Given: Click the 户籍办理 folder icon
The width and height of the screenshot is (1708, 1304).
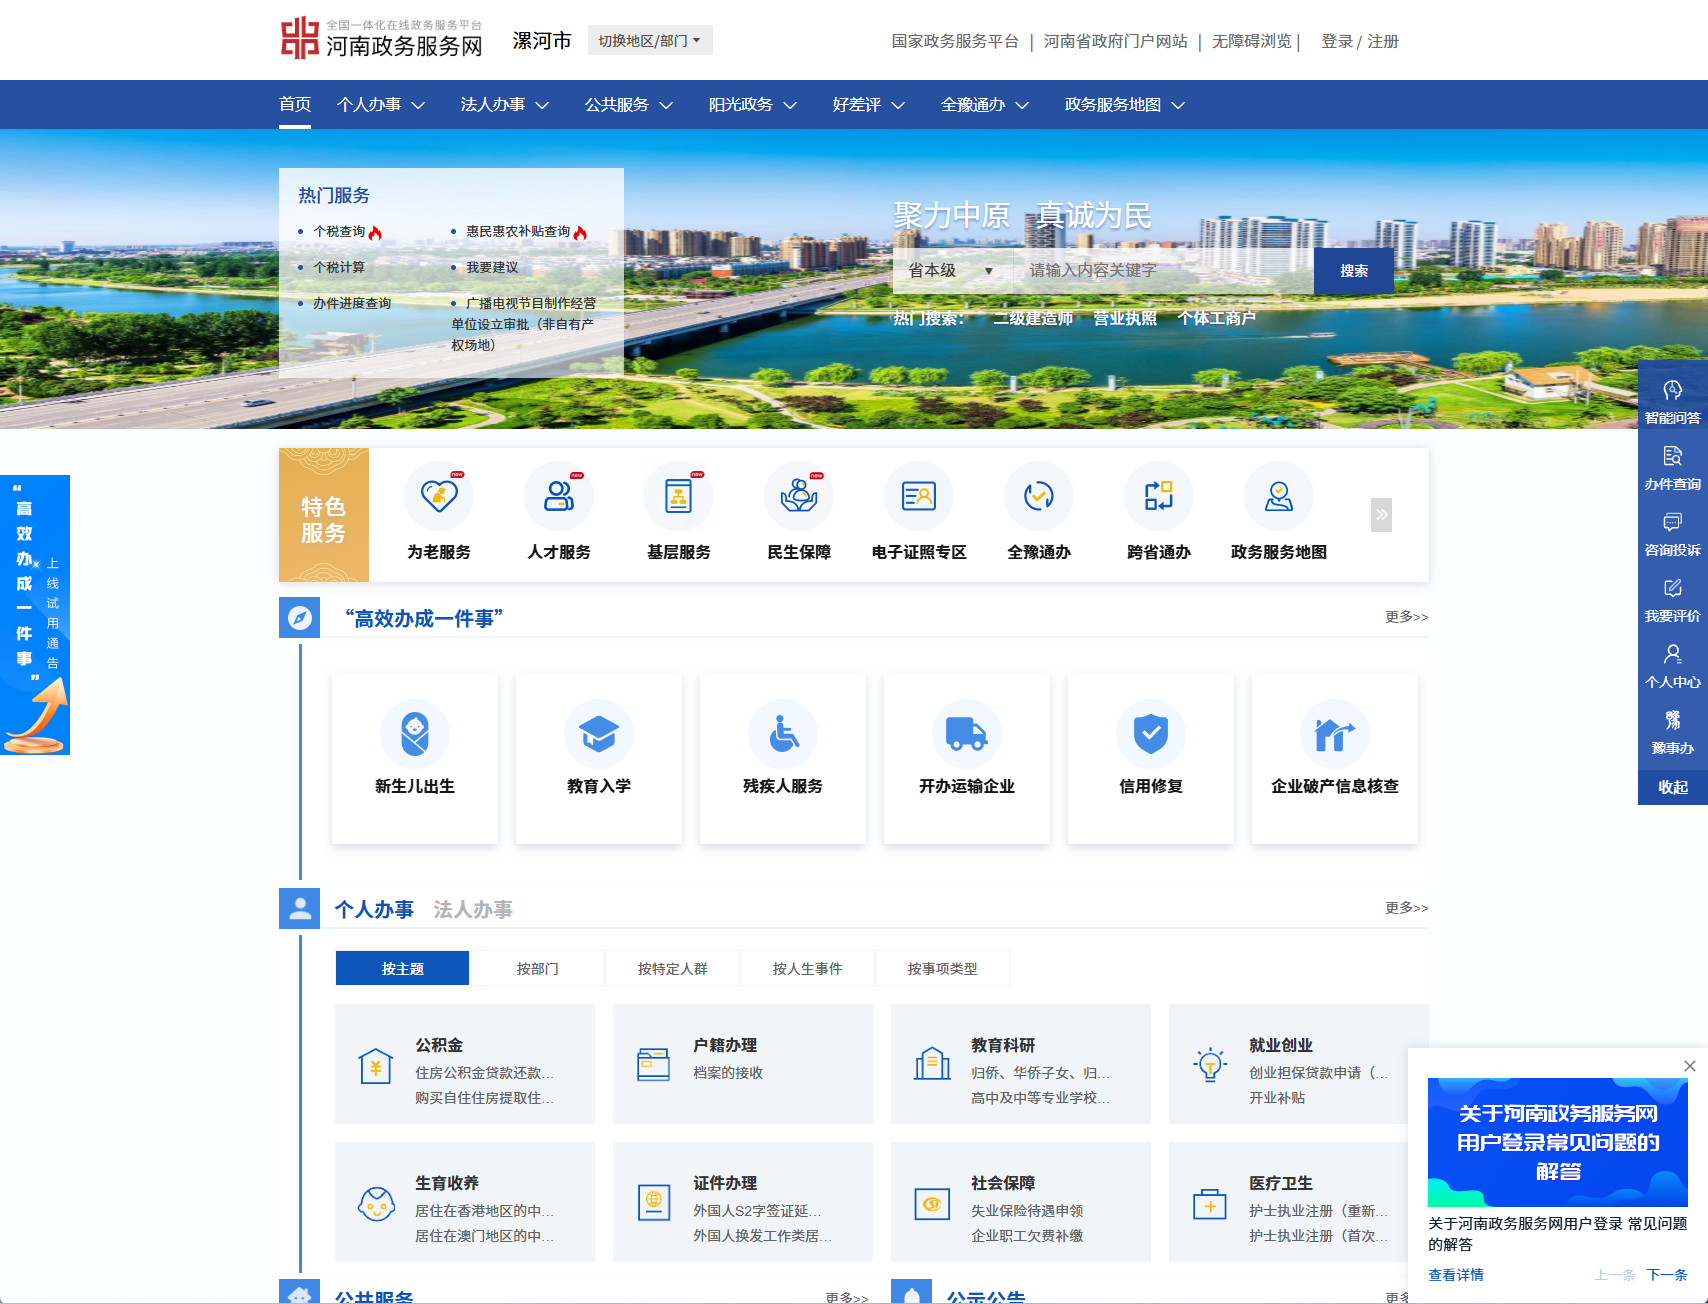Looking at the screenshot, I should 654,1064.
